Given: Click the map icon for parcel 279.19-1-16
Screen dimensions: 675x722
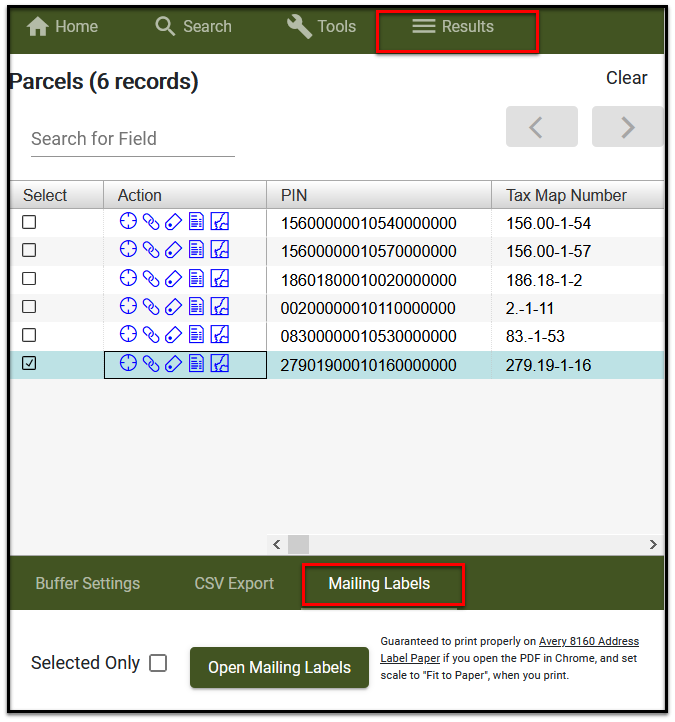Looking at the screenshot, I should click(x=220, y=364).
